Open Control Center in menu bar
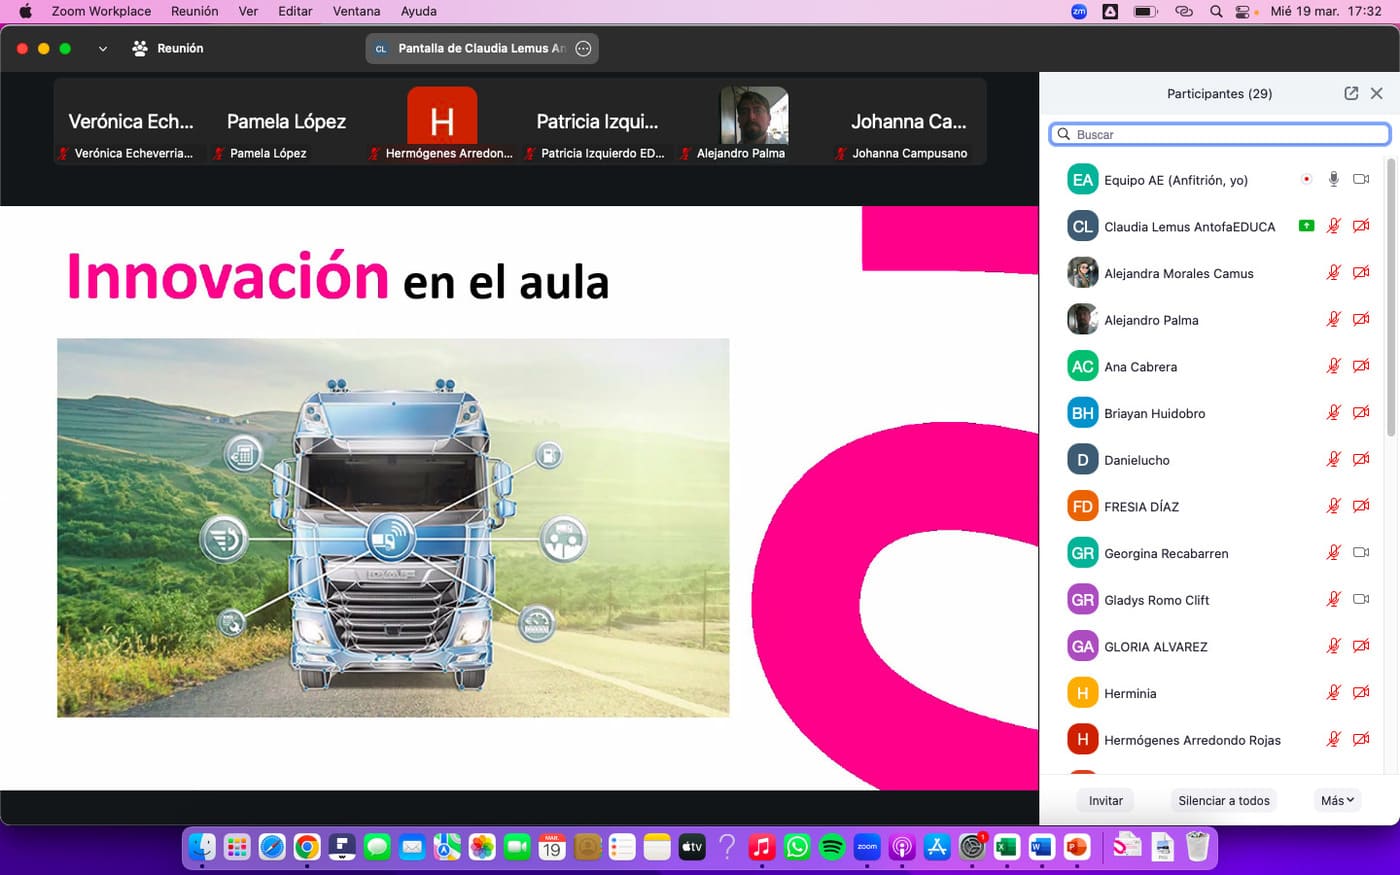 [x=1245, y=11]
